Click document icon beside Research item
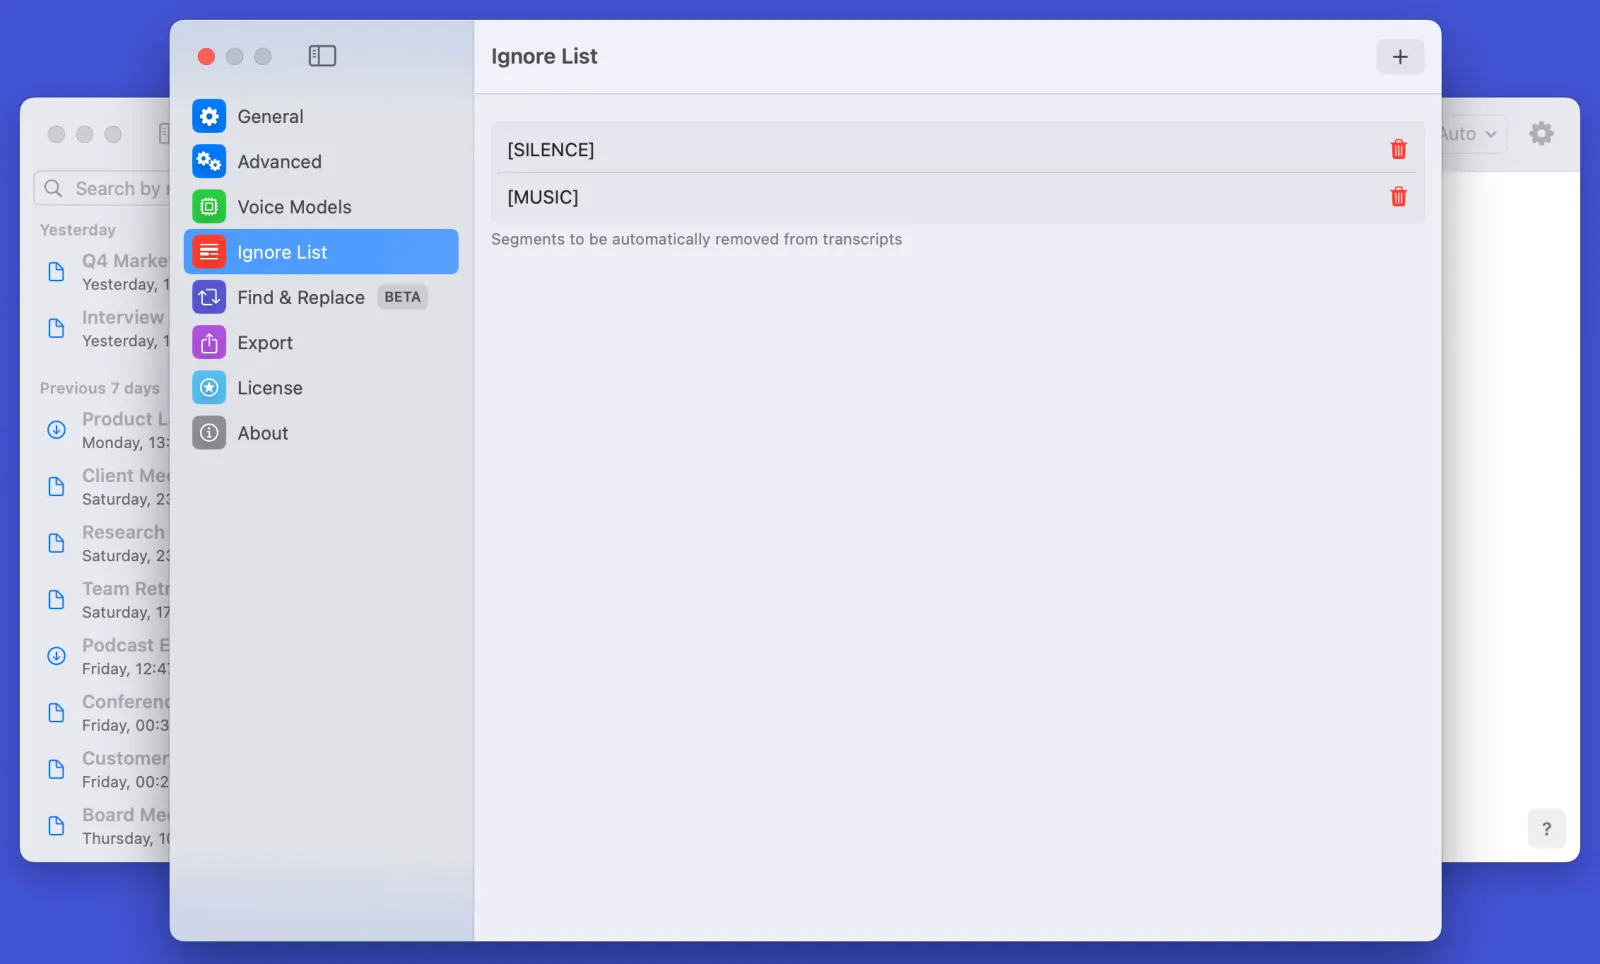The width and height of the screenshot is (1600, 964). click(57, 543)
